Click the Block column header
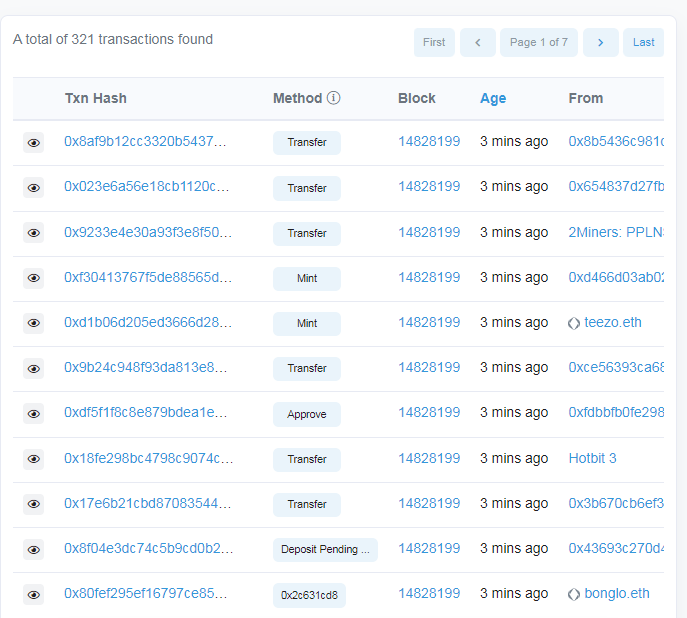This screenshot has width=687, height=618. point(417,98)
